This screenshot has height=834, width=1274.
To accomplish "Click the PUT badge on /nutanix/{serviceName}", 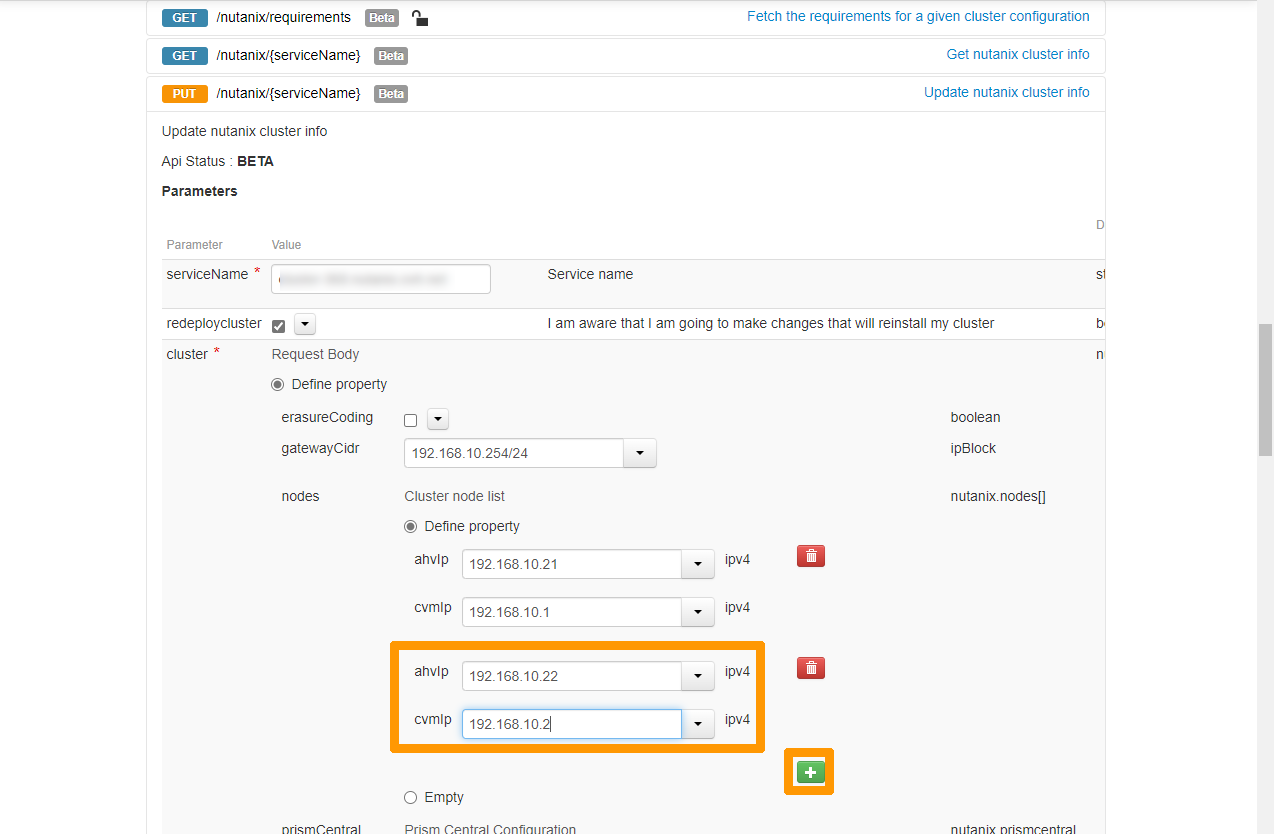I will pyautogui.click(x=184, y=93).
